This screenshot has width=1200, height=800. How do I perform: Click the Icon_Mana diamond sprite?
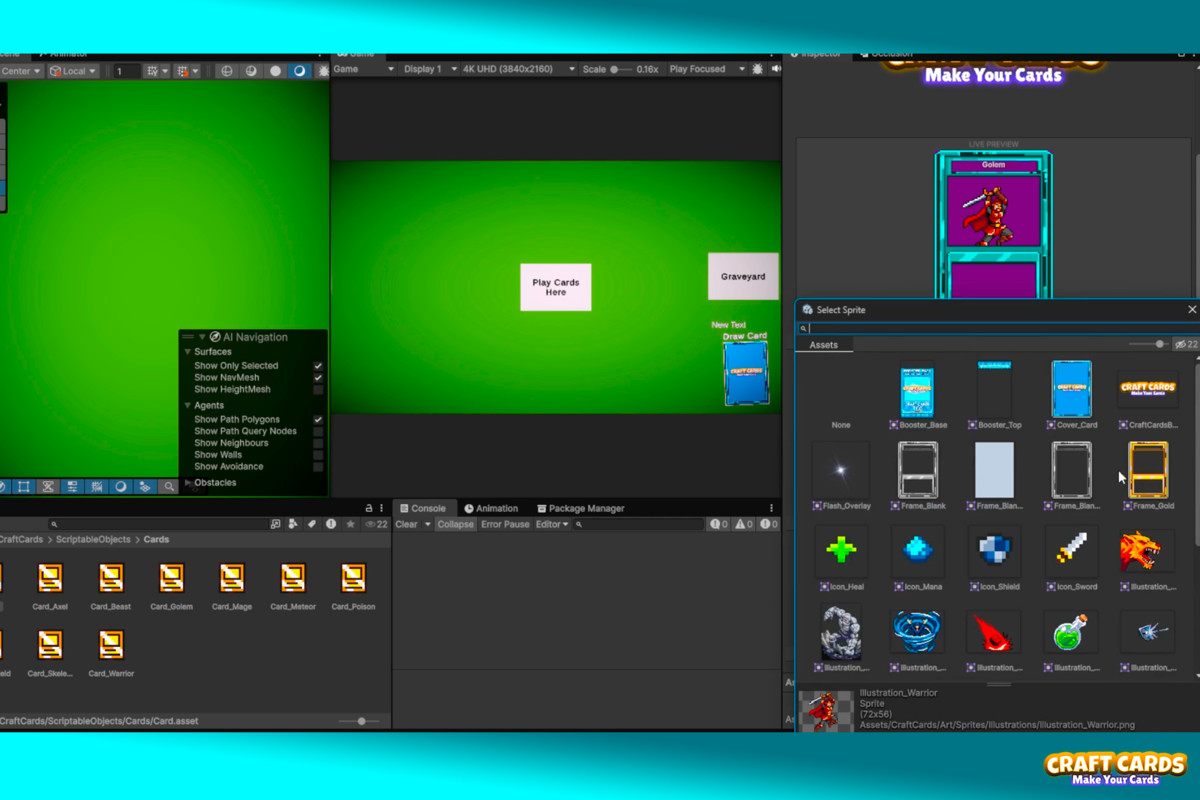(918, 551)
